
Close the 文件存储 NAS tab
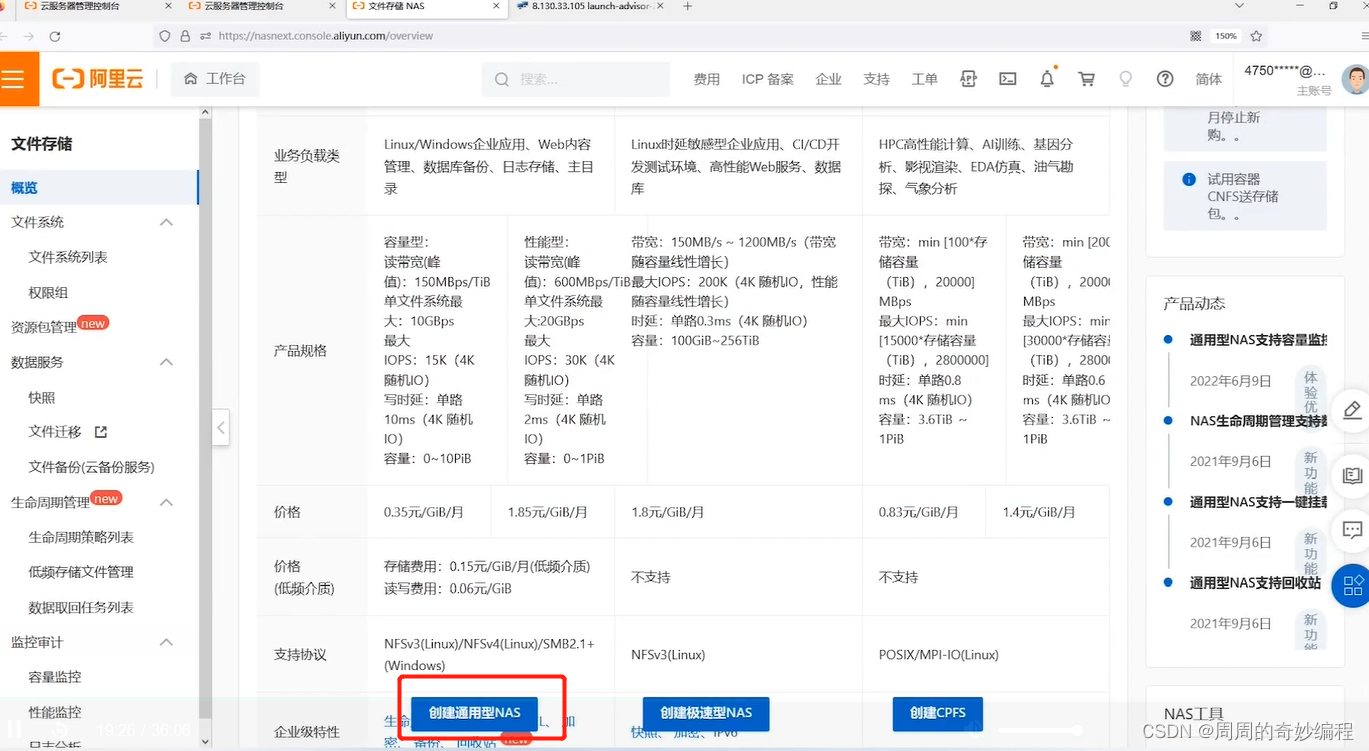(497, 7)
